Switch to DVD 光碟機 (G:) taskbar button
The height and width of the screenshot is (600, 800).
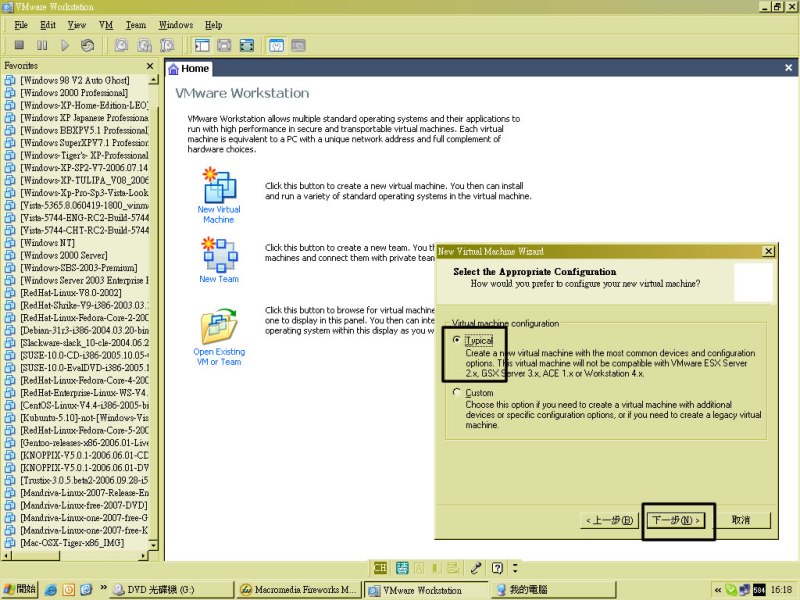(171, 590)
